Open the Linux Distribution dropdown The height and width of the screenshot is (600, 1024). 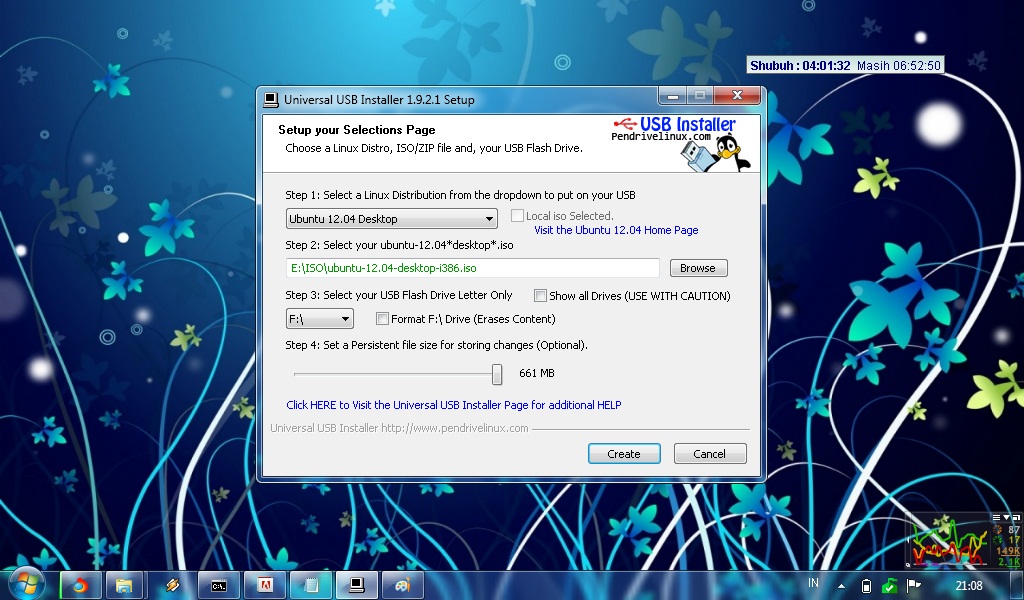[392, 219]
